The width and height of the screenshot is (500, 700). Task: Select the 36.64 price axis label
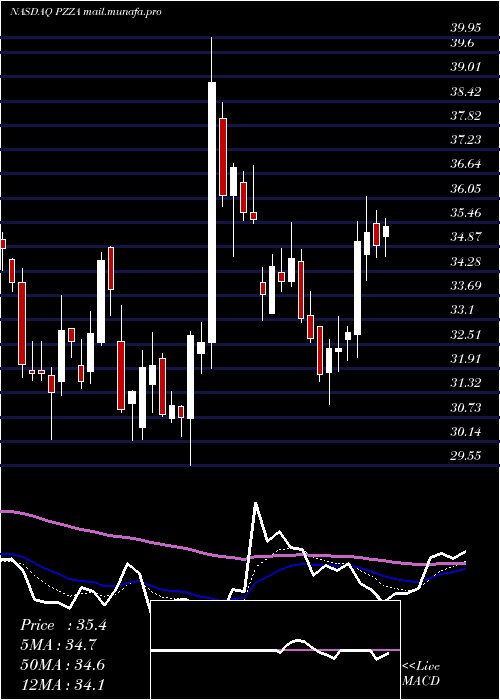click(x=466, y=164)
